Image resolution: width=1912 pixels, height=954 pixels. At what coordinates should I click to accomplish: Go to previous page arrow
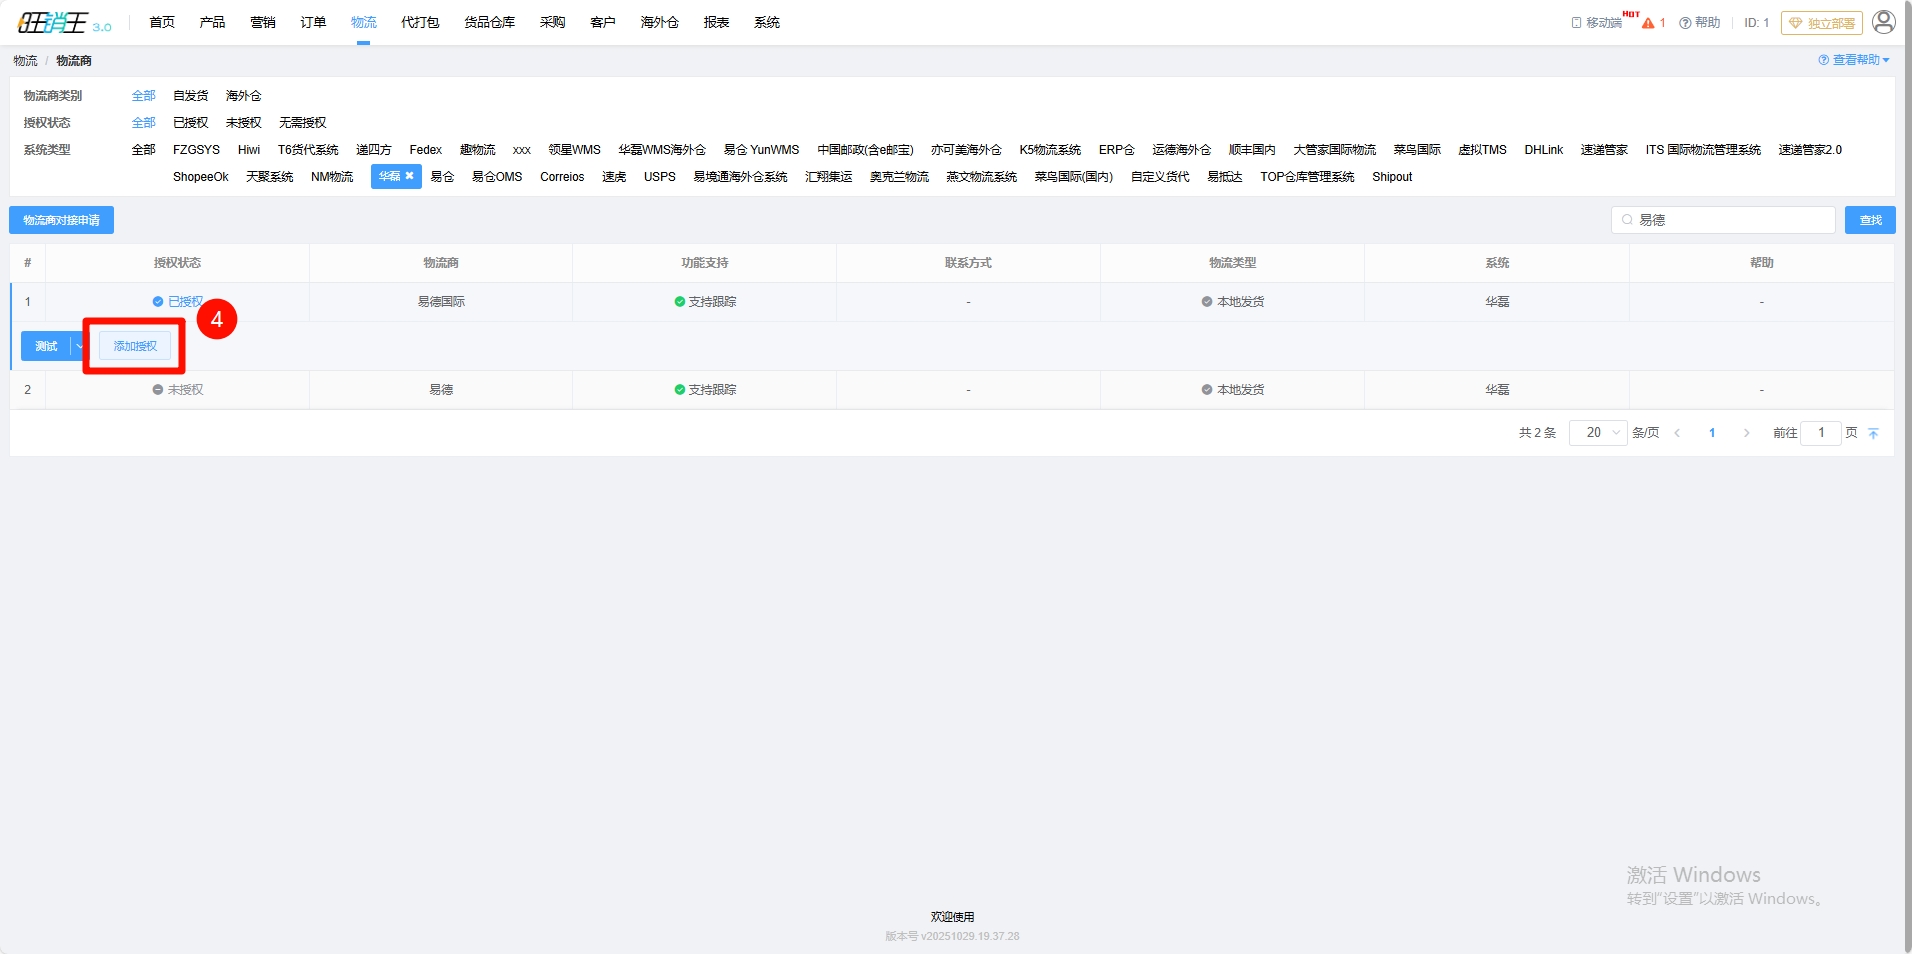1677,433
